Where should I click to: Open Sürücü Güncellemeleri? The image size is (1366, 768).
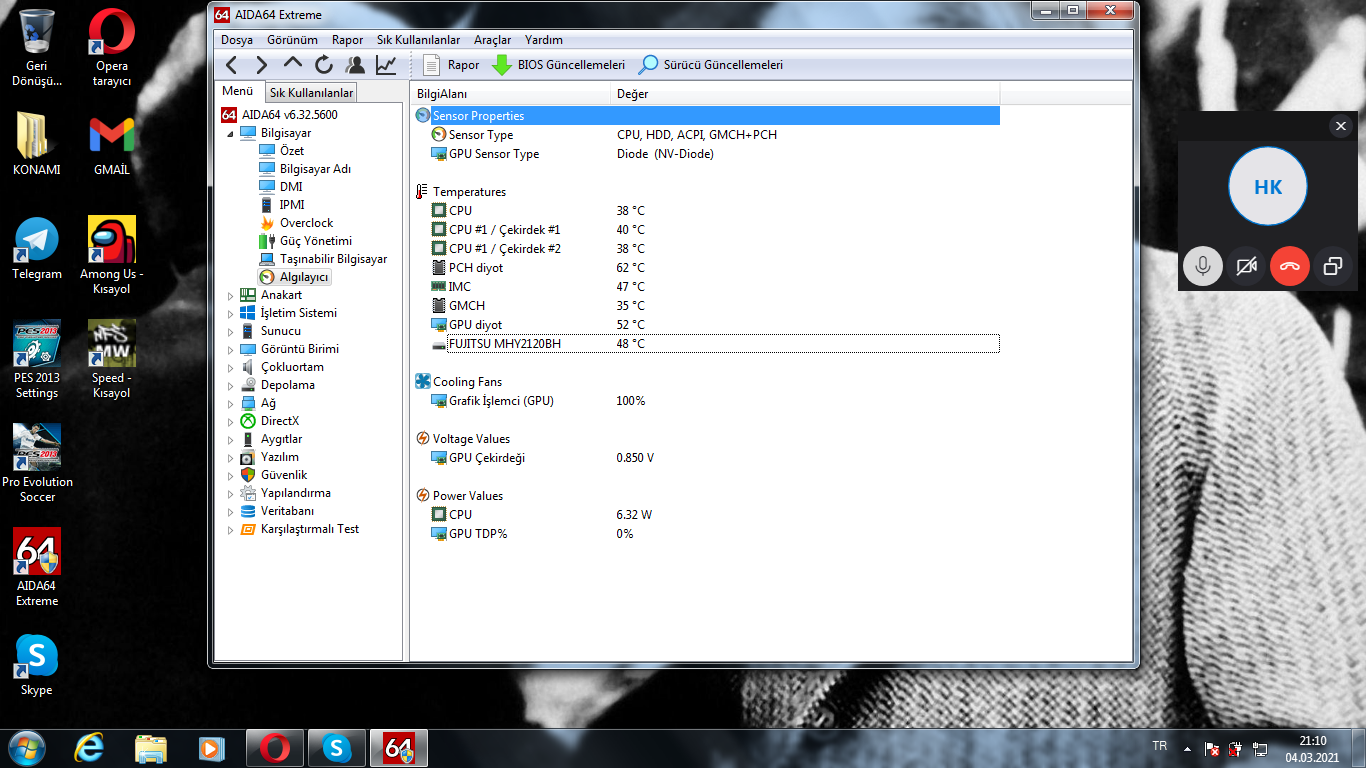(711, 65)
